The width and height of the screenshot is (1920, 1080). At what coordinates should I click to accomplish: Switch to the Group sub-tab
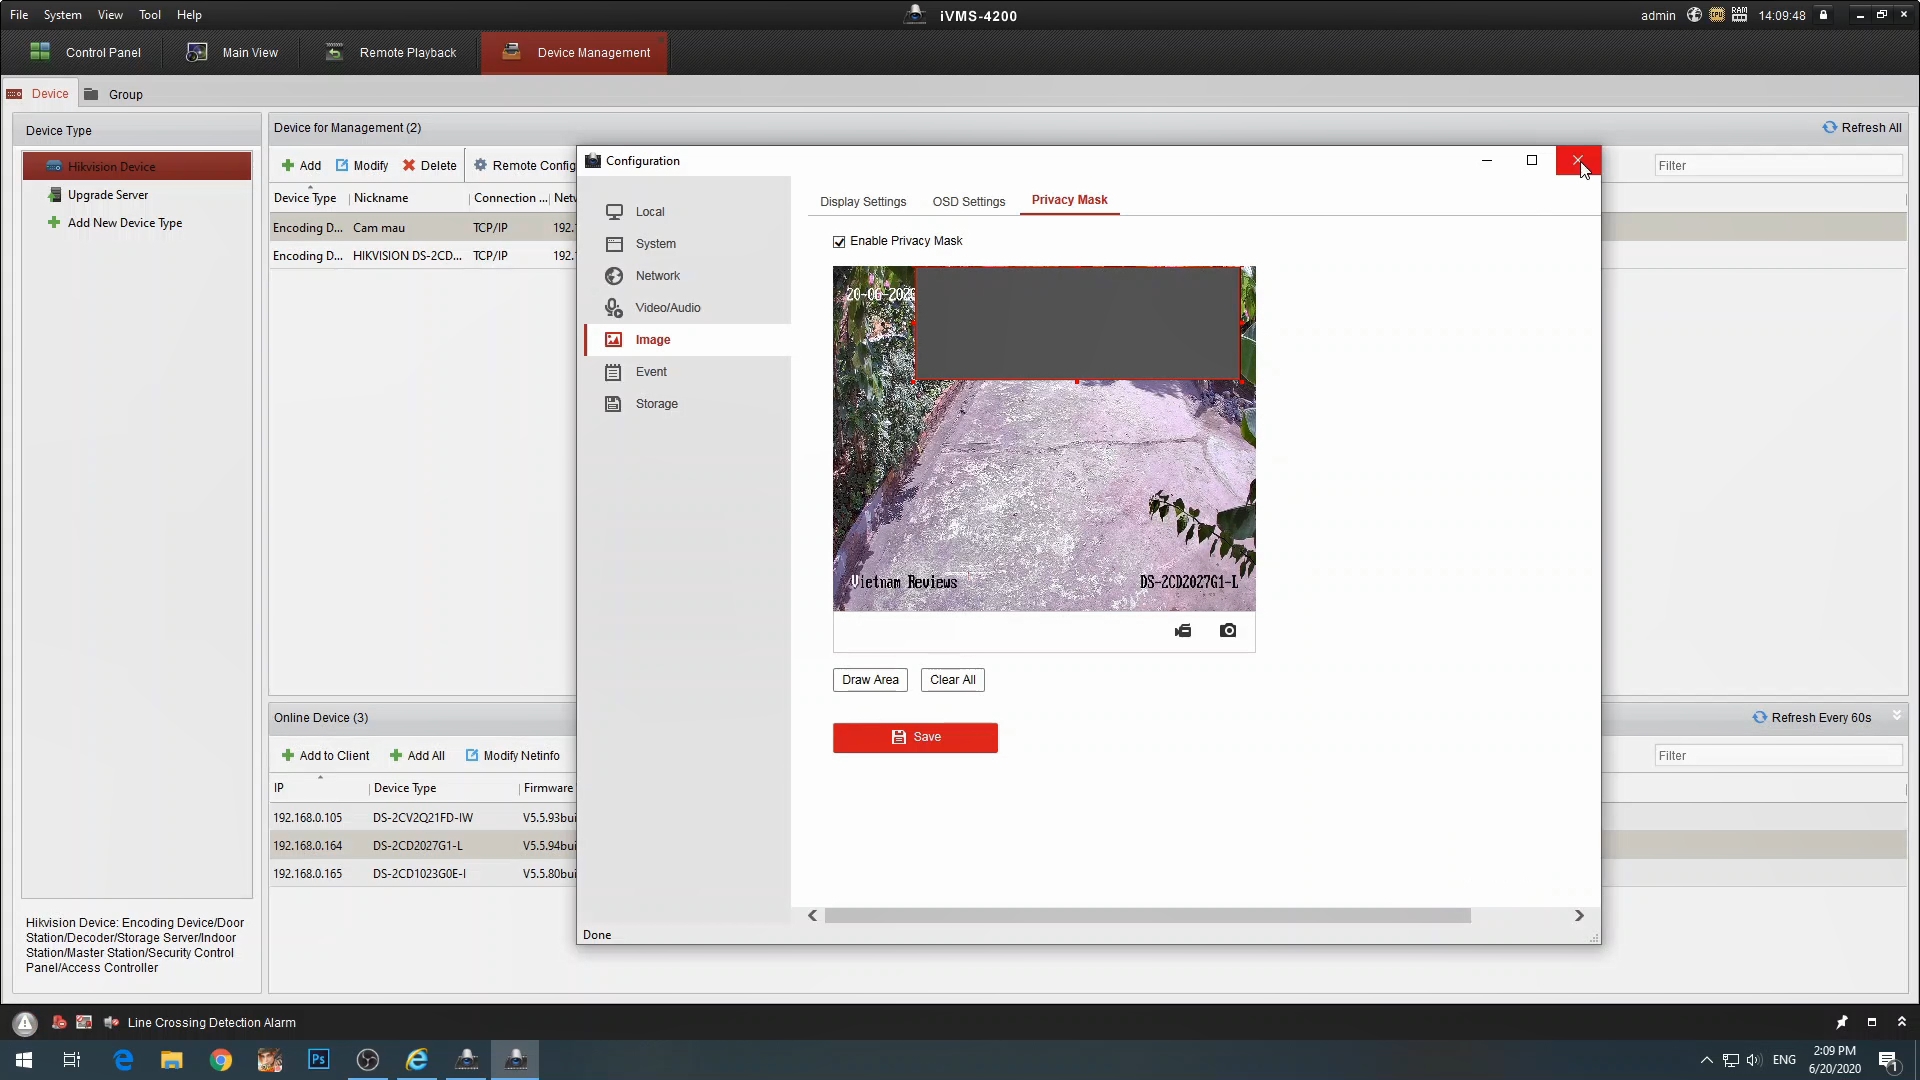pyautogui.click(x=114, y=95)
